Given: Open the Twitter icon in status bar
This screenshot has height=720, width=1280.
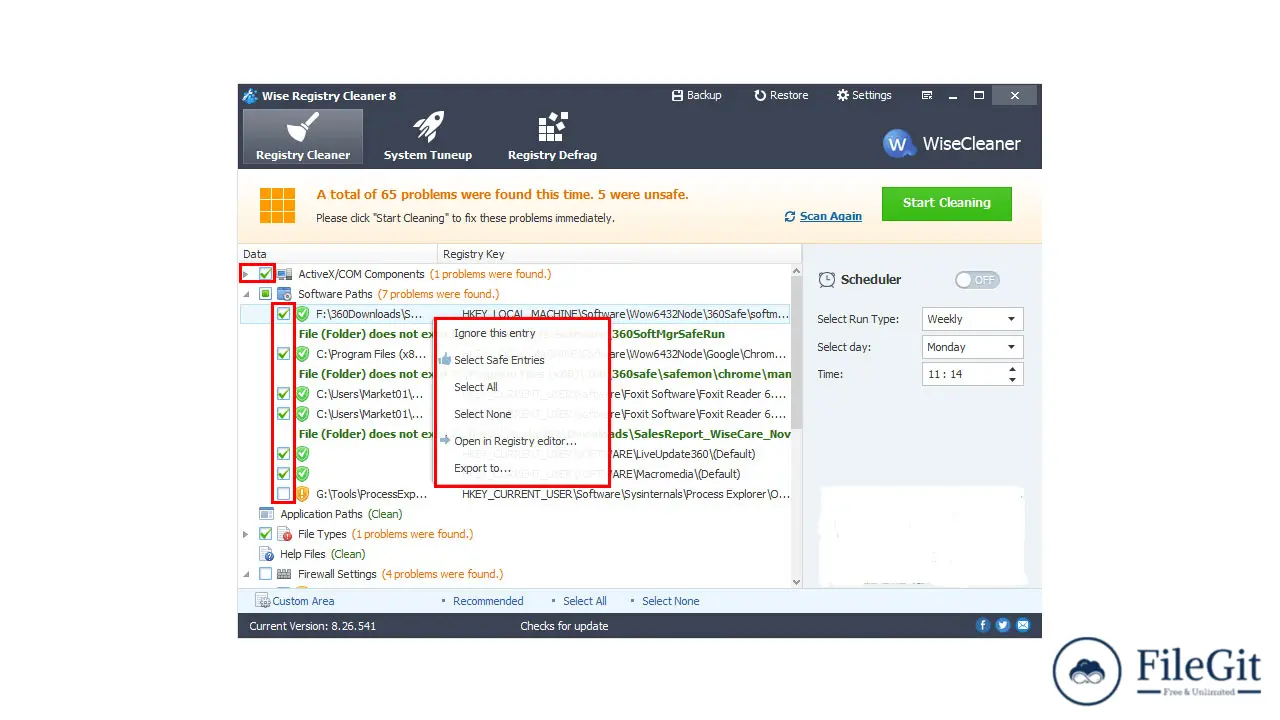Looking at the screenshot, I should click(1003, 626).
